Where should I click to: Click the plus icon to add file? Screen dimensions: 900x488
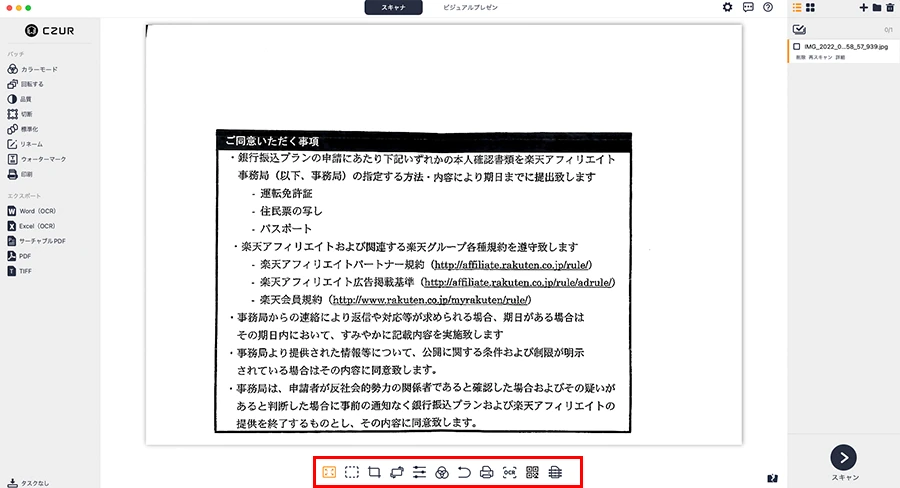point(863,7)
